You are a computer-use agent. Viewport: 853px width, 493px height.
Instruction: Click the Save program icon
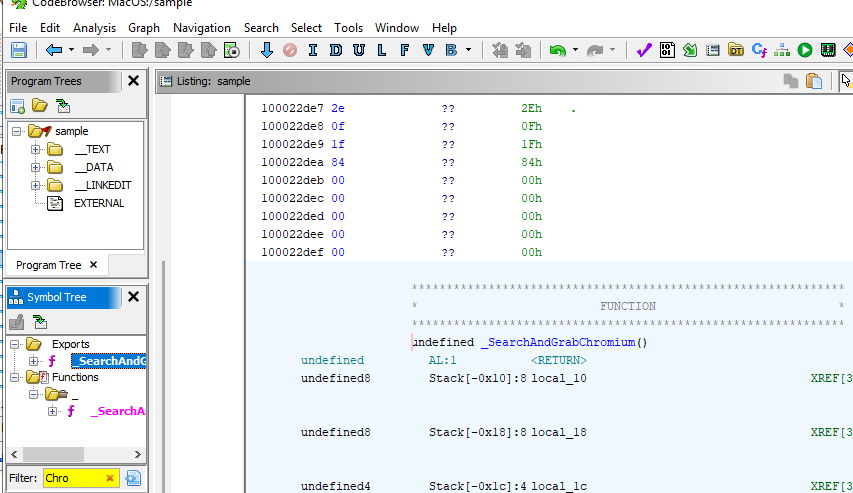pyautogui.click(x=18, y=50)
